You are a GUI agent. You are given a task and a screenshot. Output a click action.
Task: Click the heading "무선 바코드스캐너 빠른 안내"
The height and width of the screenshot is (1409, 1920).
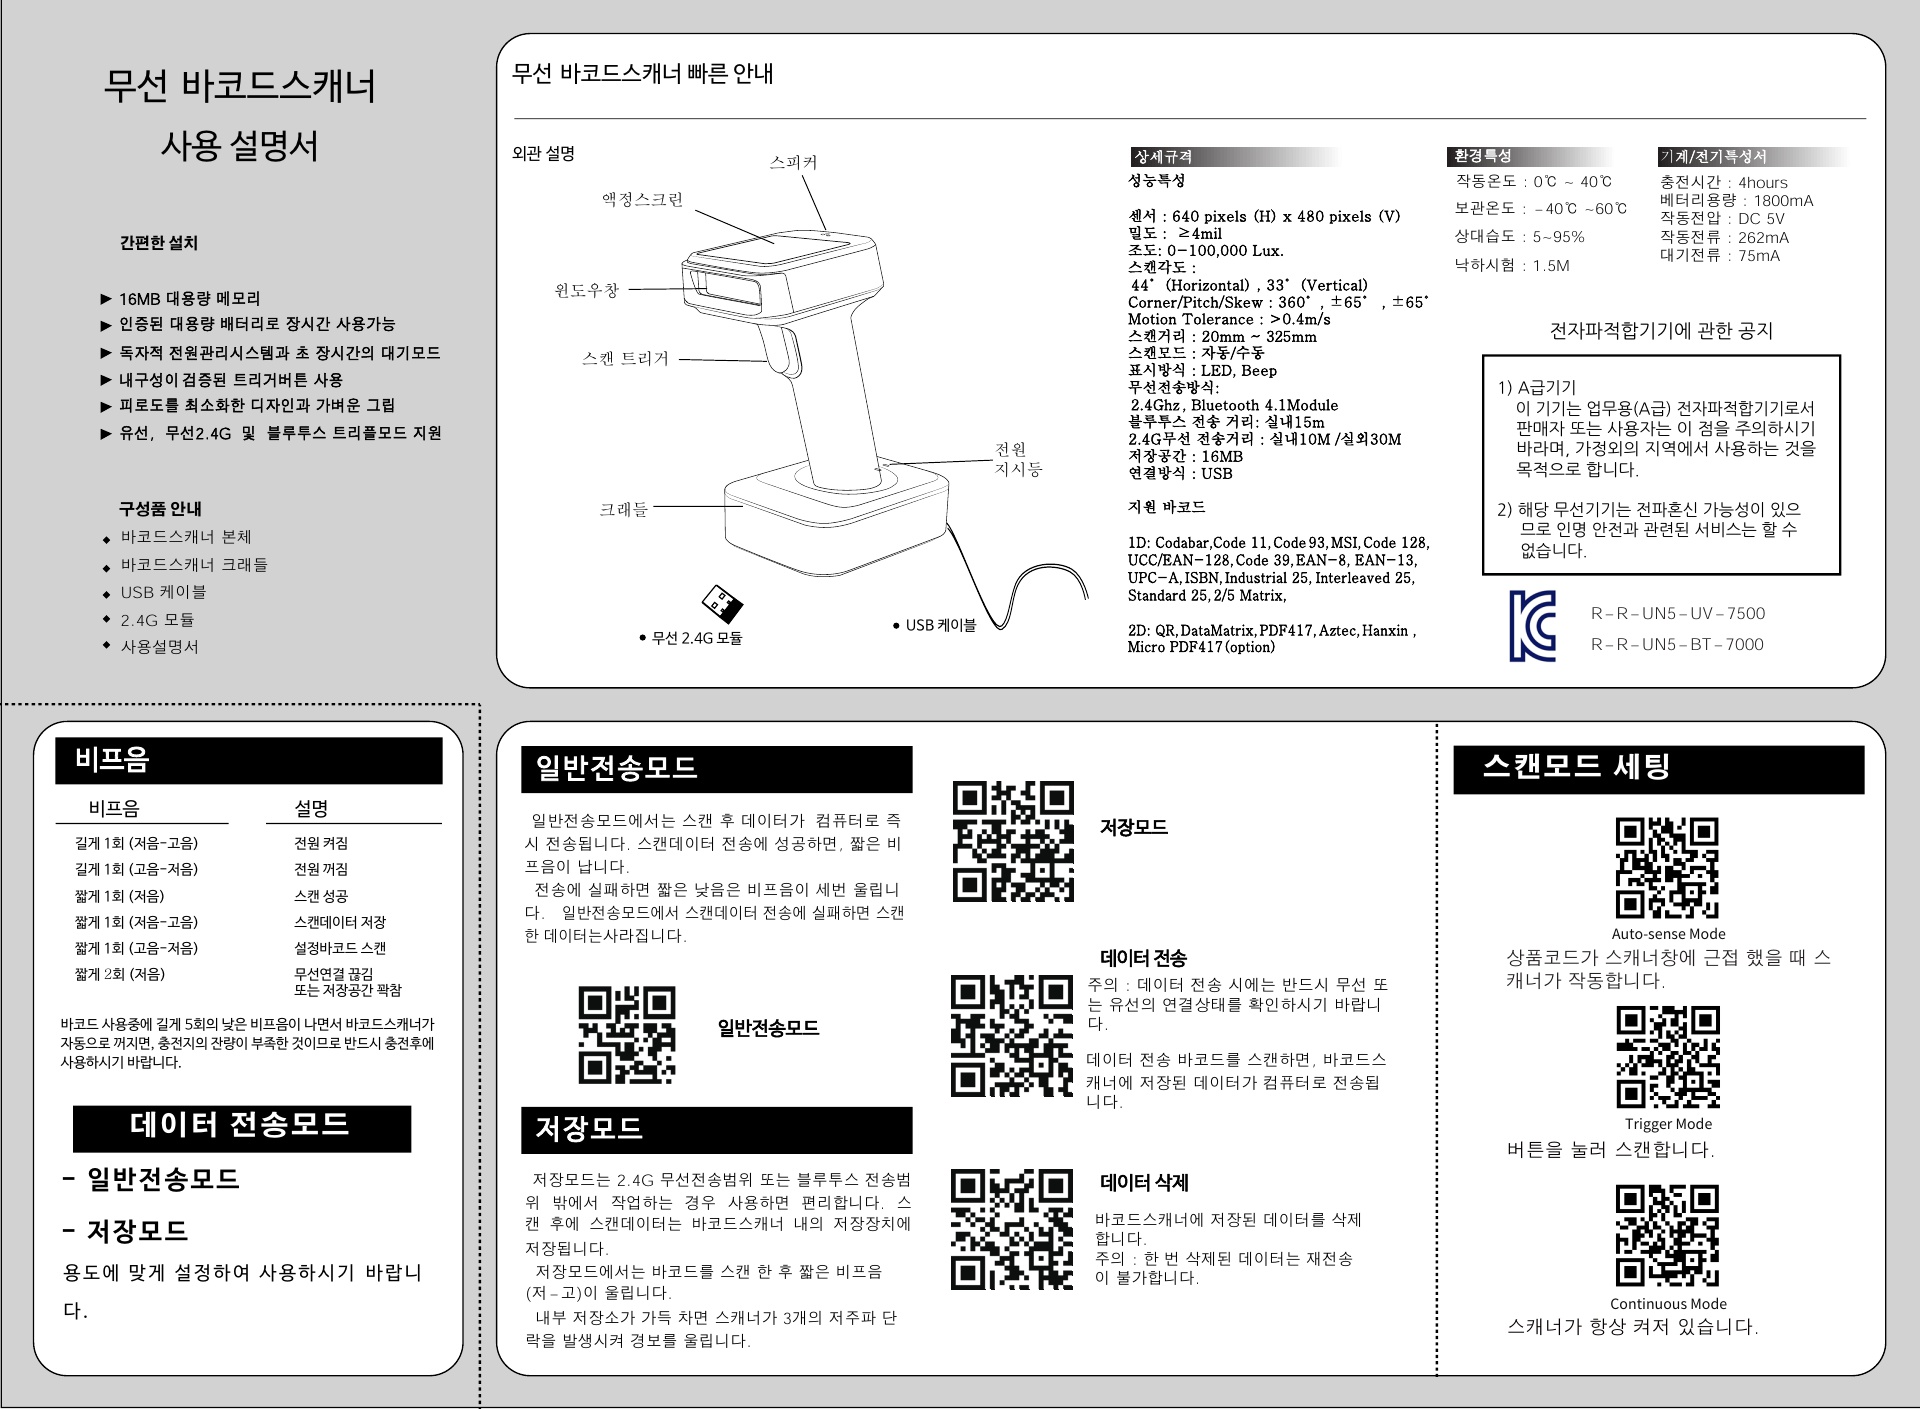[x=642, y=74]
